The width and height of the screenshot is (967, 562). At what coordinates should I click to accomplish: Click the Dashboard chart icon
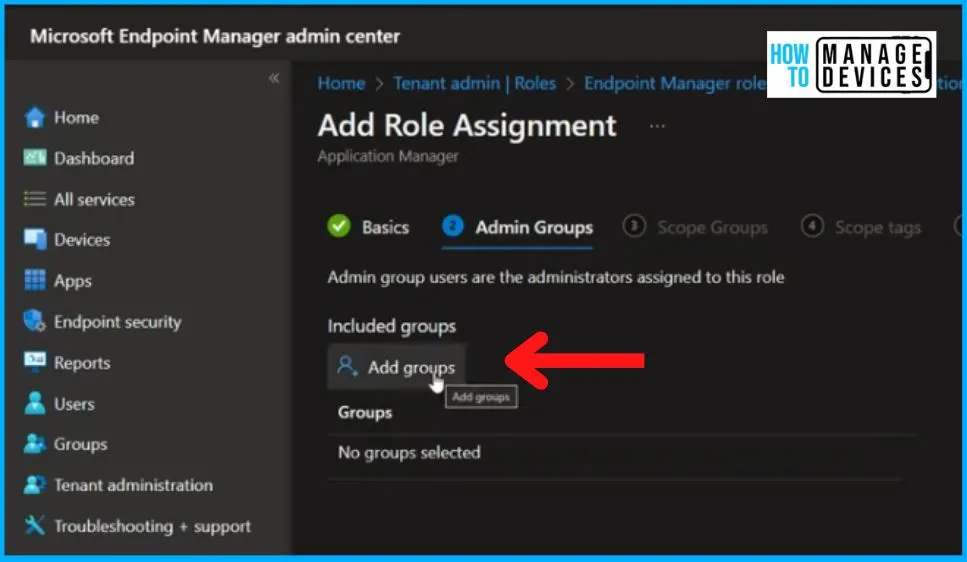point(35,158)
